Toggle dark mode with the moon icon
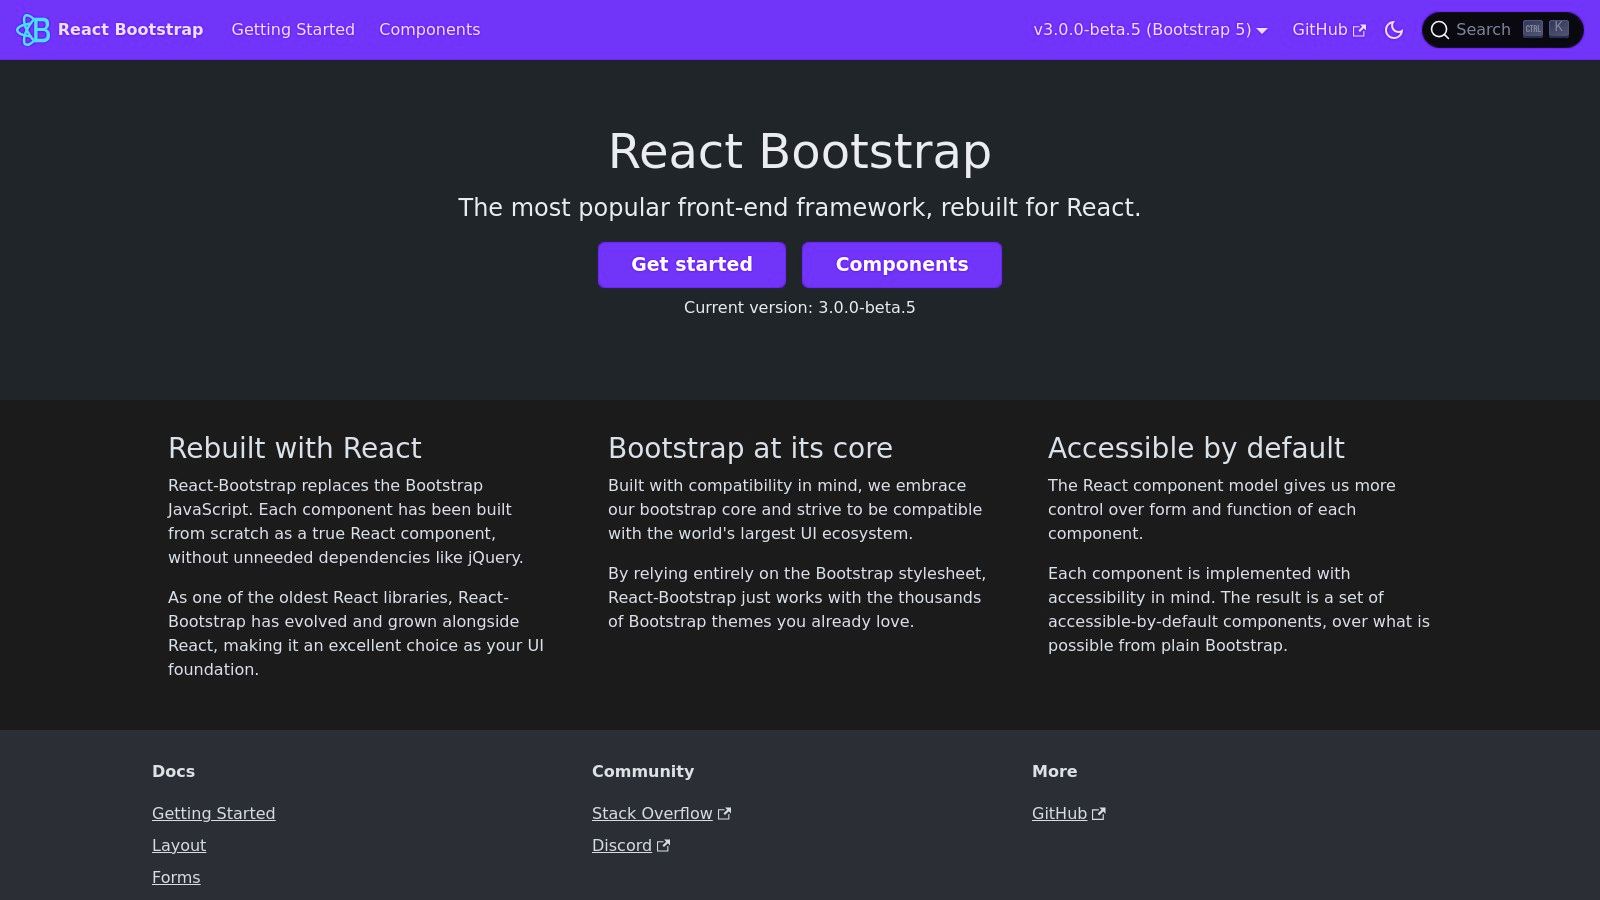This screenshot has width=1600, height=900. click(x=1394, y=30)
